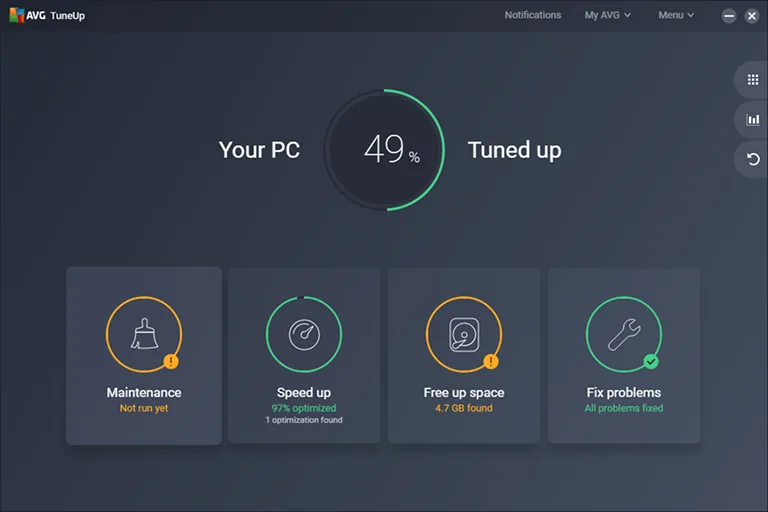Click the chevron next to Menu
Image resolution: width=768 pixels, height=512 pixels.
coord(691,15)
